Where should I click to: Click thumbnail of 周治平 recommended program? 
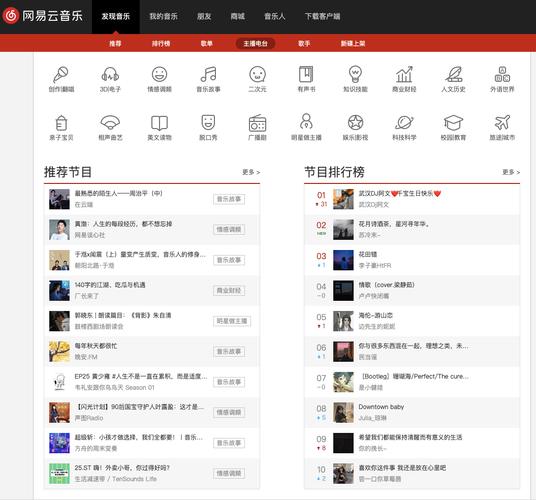pos(59,199)
